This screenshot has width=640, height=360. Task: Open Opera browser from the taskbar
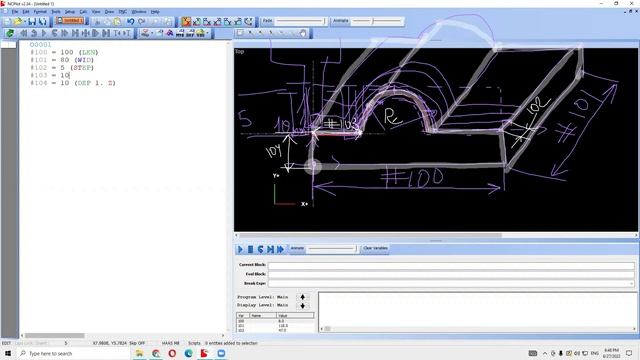172,353
